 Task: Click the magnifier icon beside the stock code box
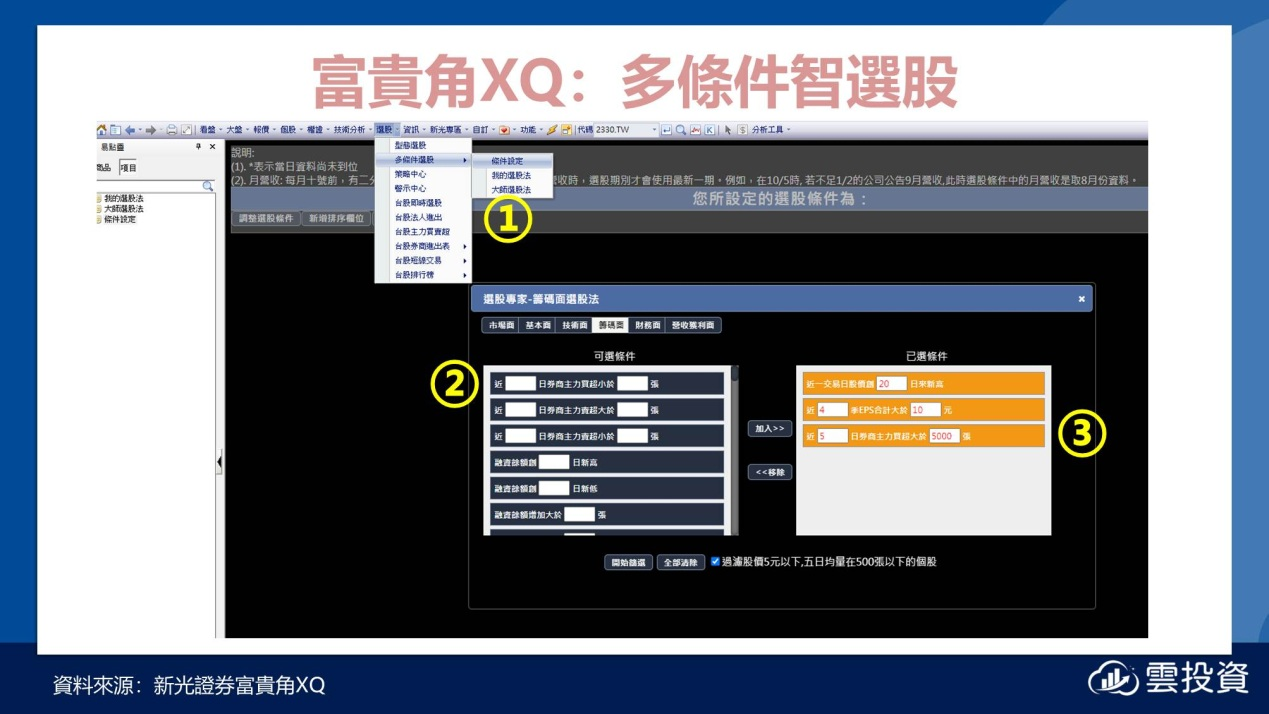(x=681, y=130)
